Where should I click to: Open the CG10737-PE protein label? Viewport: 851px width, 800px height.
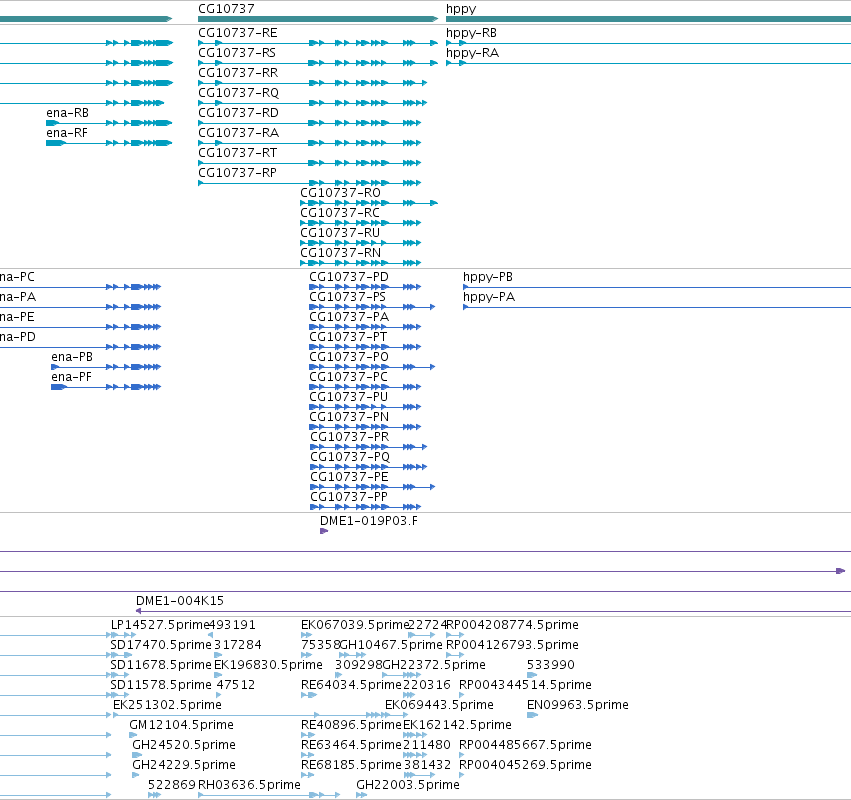point(350,477)
